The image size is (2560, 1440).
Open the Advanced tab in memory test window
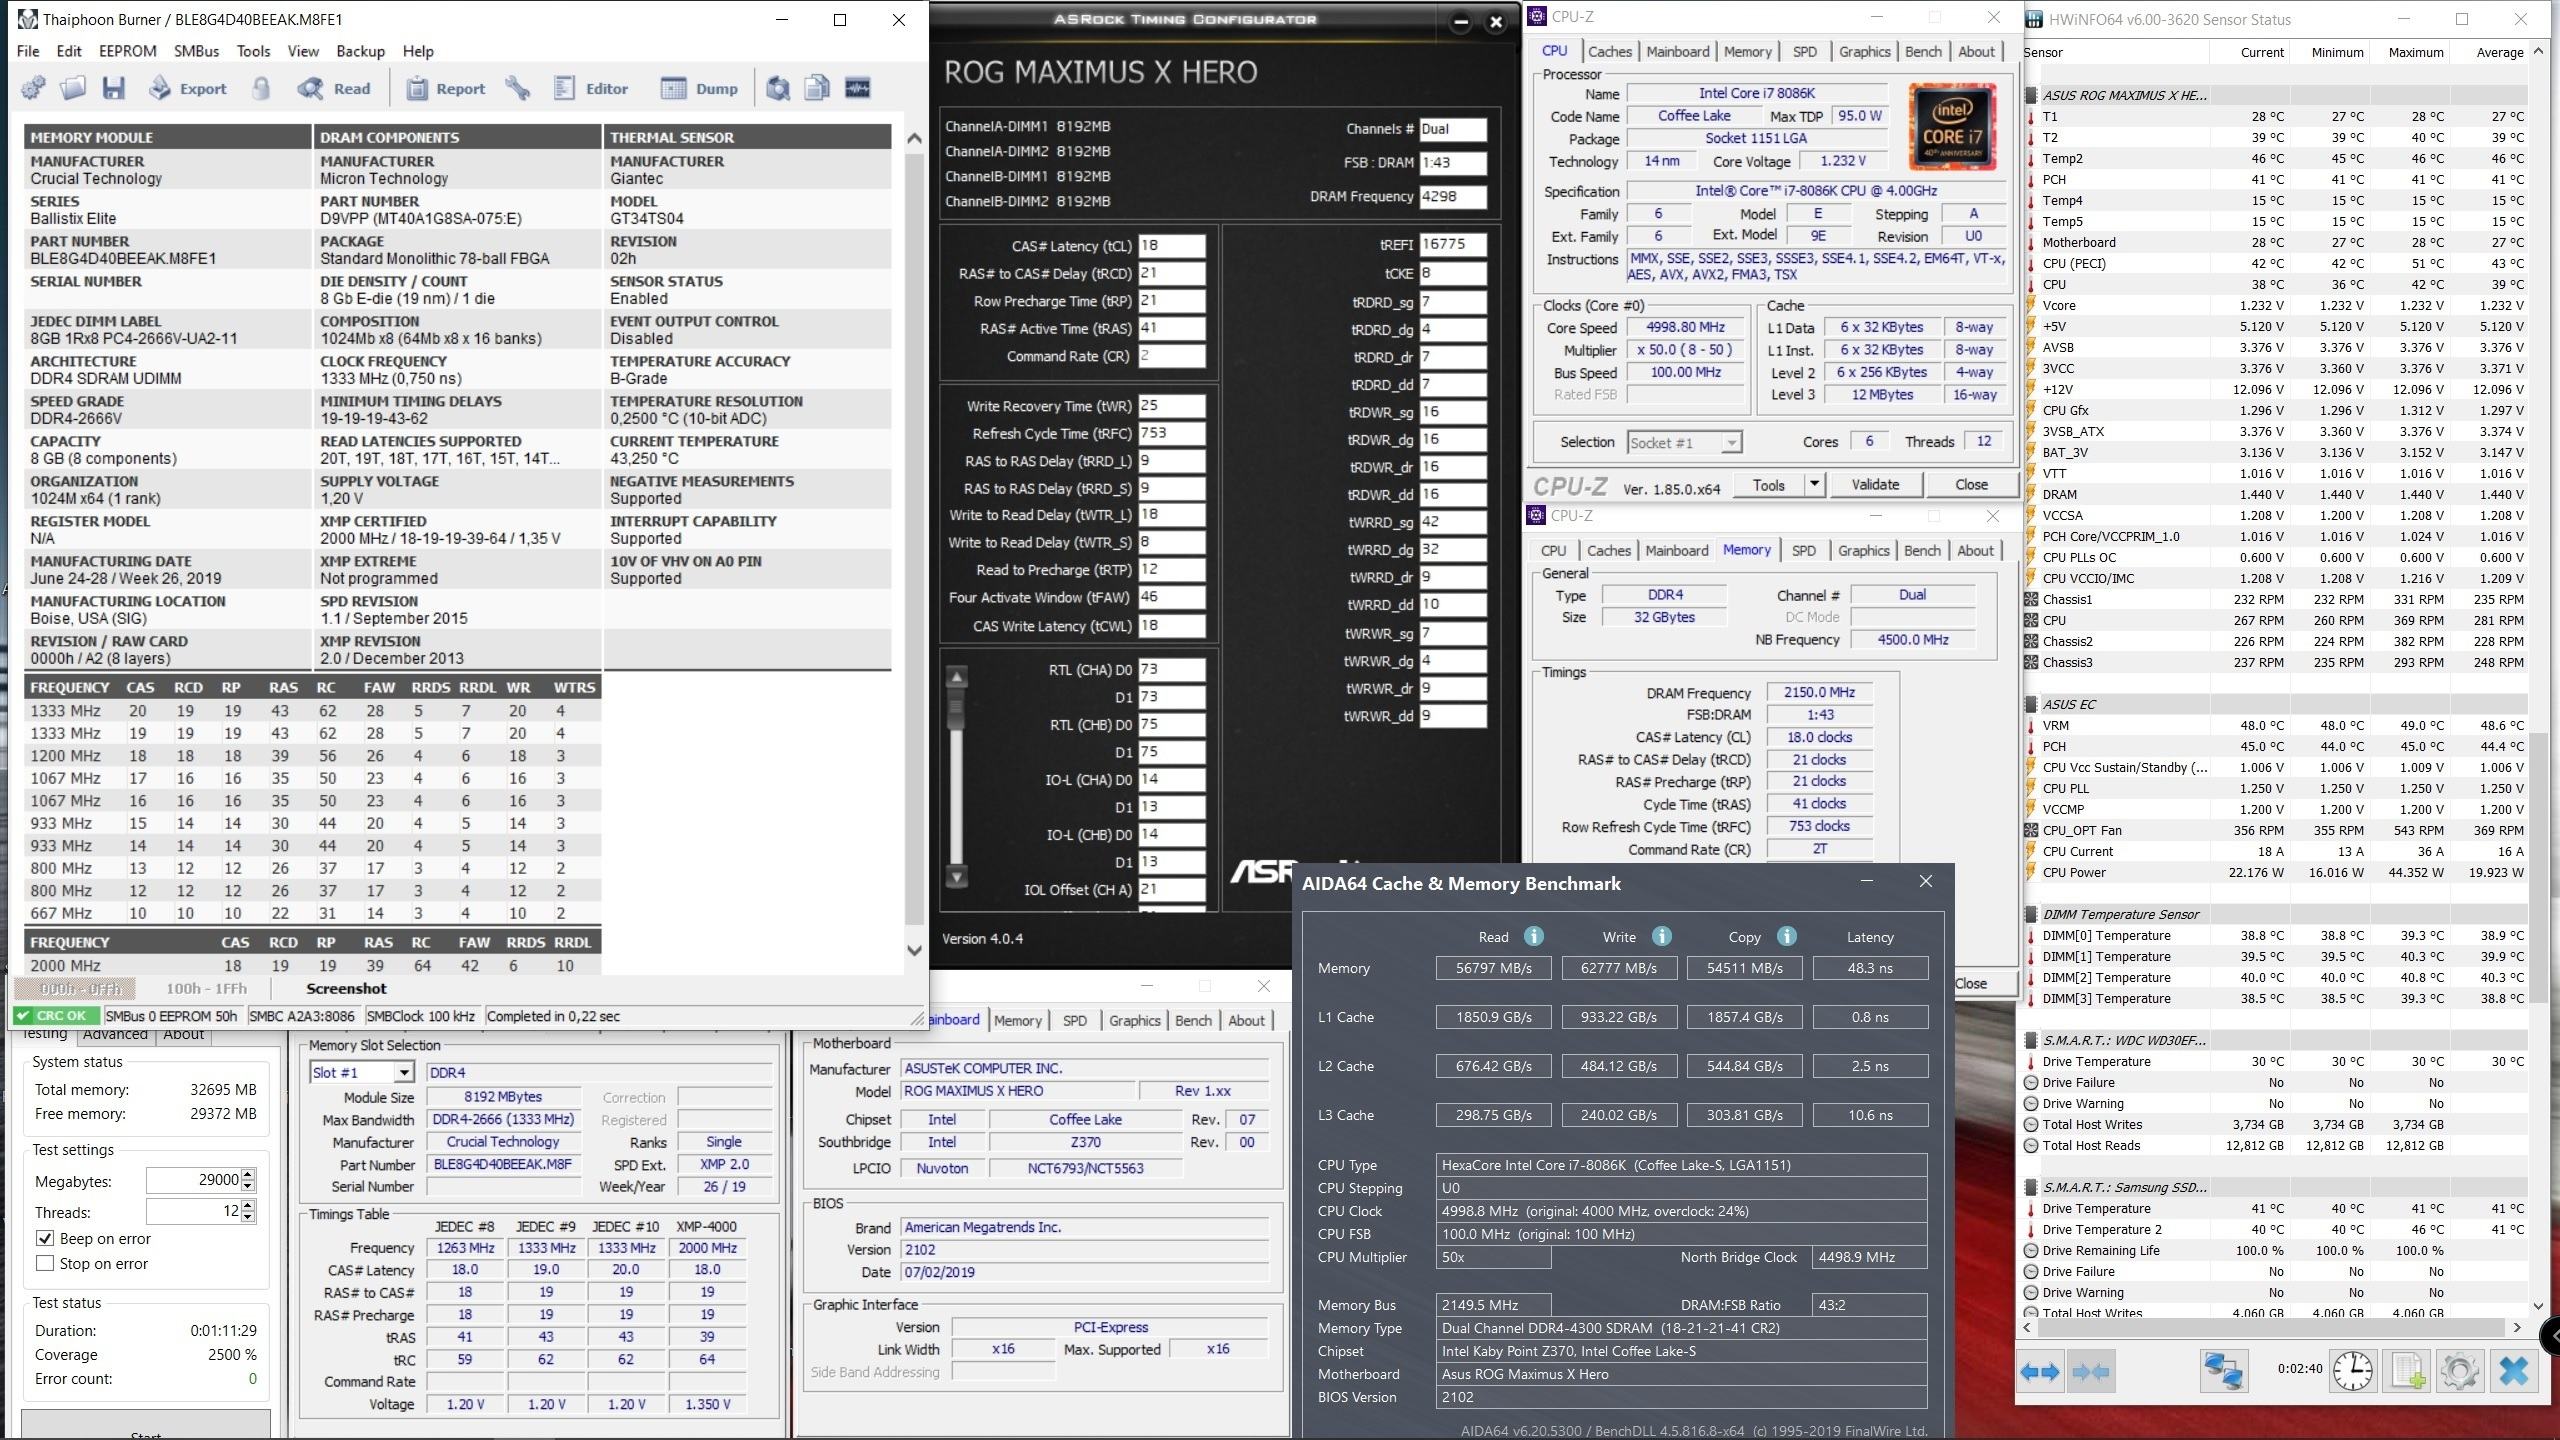coord(115,1034)
